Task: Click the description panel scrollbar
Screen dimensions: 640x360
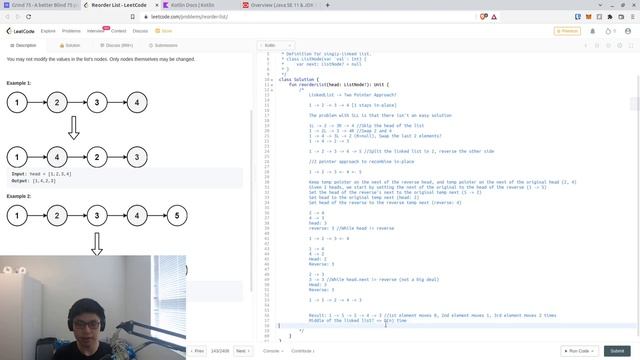Action: pos(251,200)
